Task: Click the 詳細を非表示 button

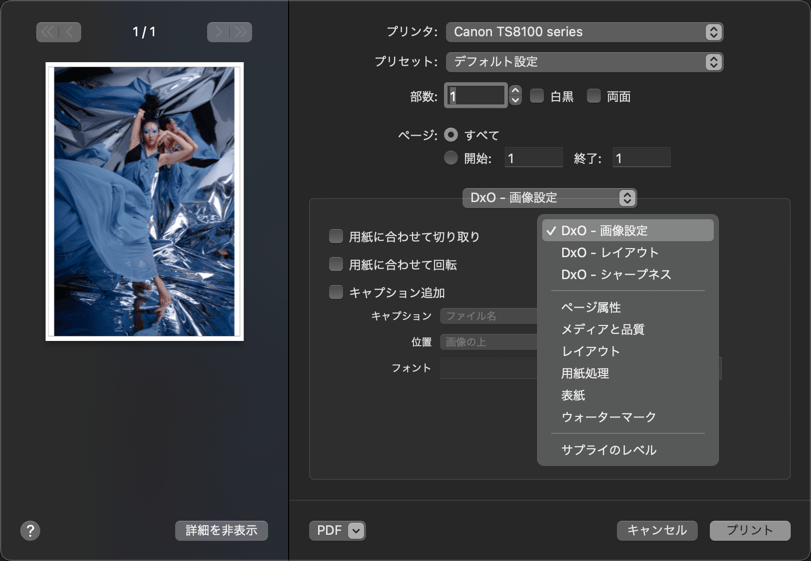Action: 221,530
